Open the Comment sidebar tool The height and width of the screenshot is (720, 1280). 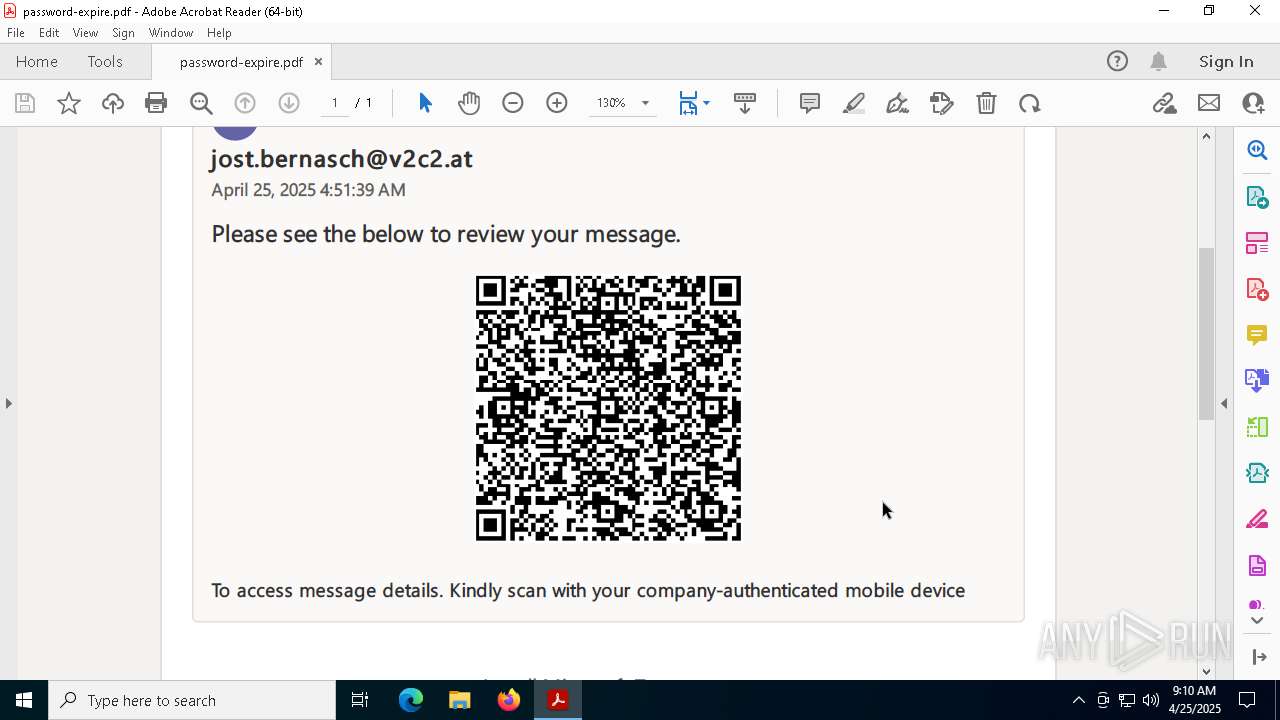(x=1257, y=335)
